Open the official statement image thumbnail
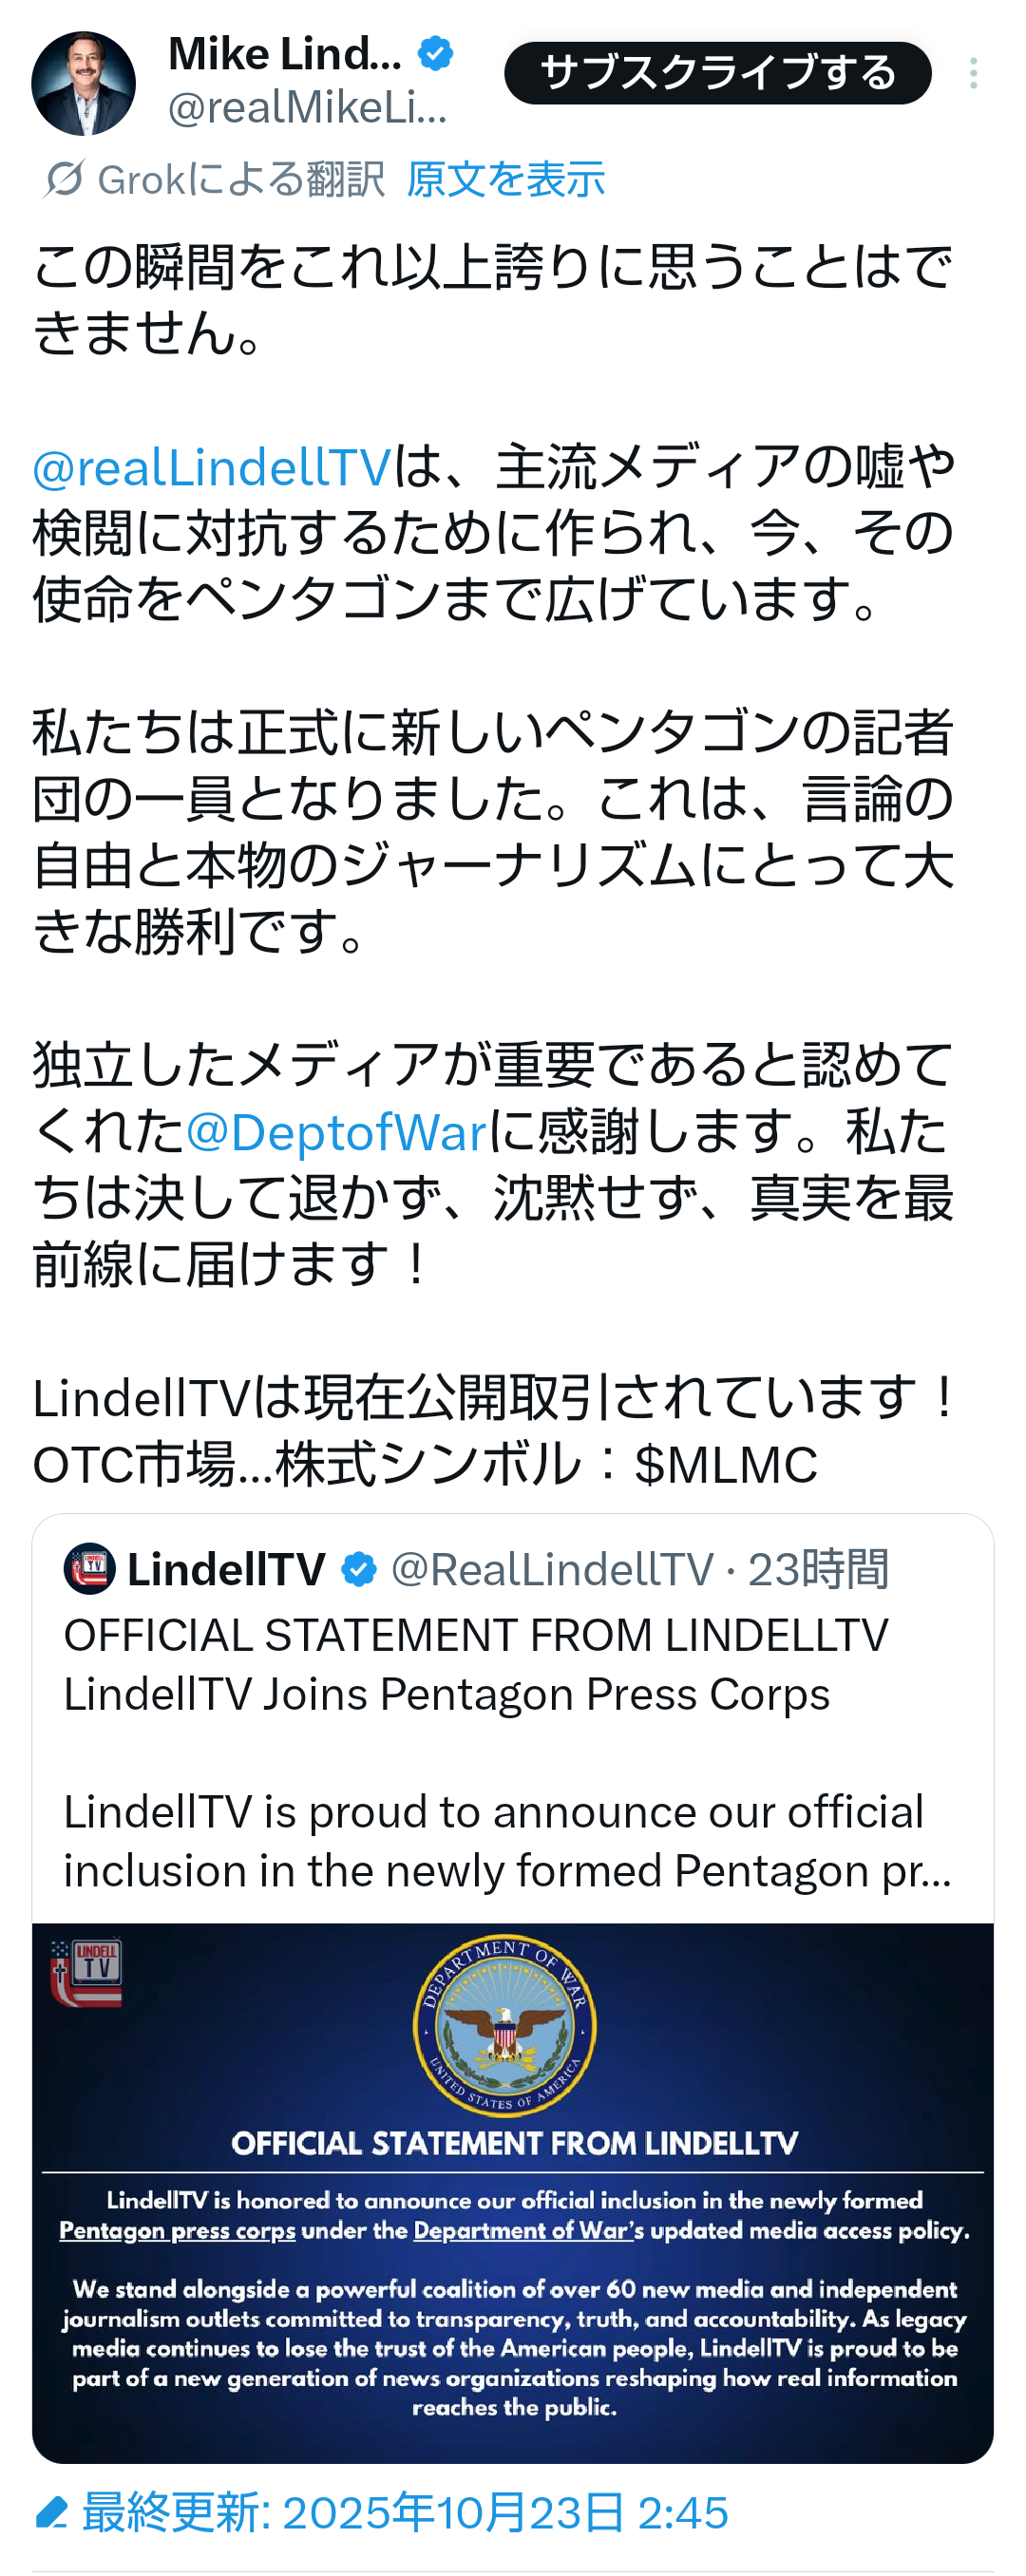 512,2192
